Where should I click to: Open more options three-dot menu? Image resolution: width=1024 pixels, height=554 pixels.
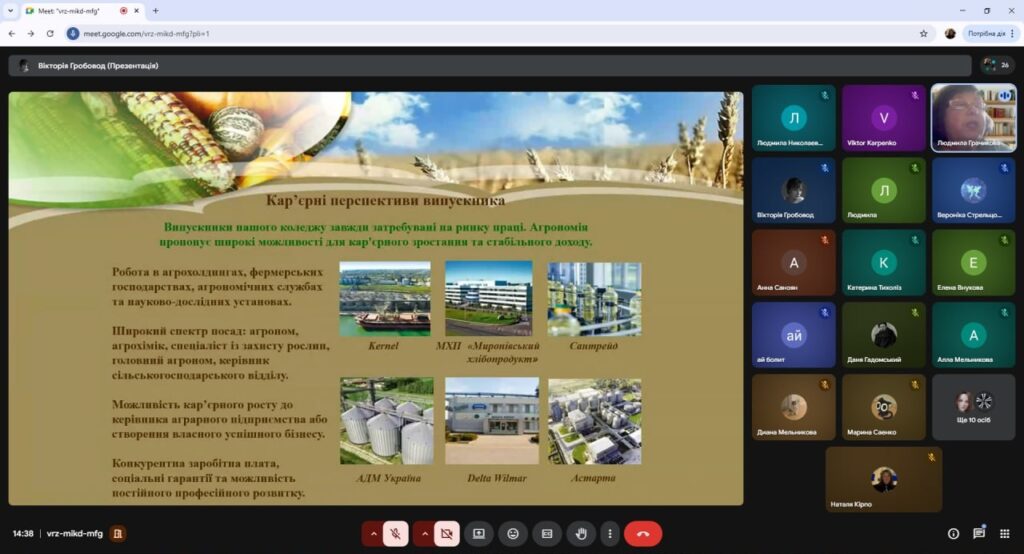pyautogui.click(x=608, y=534)
